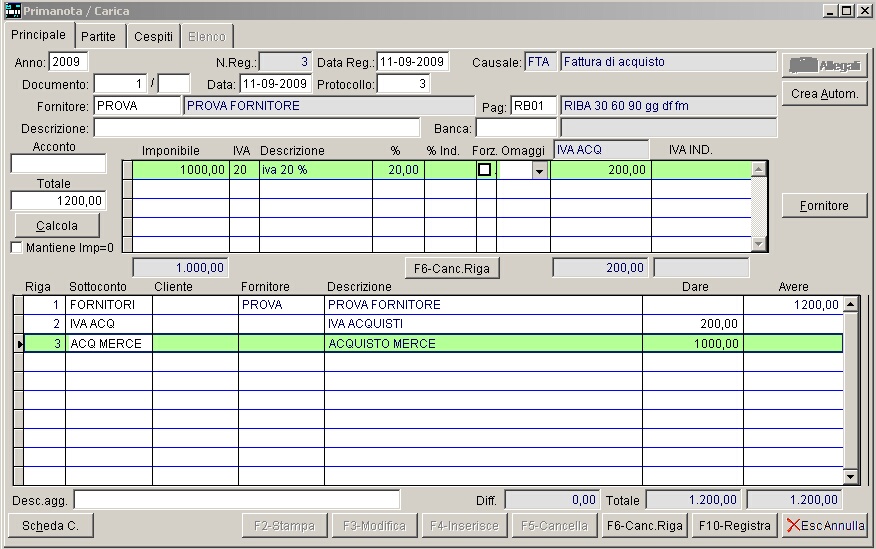The width and height of the screenshot is (876, 549).
Task: Focus the Data field 11-09-2009
Action: pyautogui.click(x=275, y=84)
